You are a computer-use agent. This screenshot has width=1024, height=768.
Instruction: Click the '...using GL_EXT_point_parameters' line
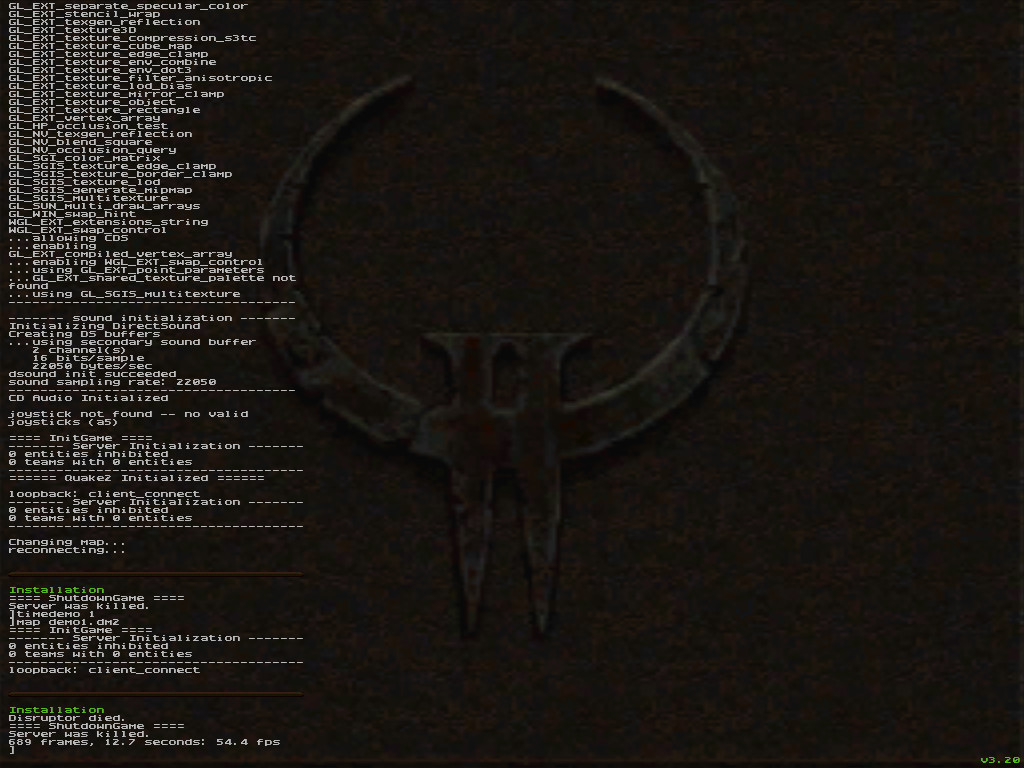point(136,270)
